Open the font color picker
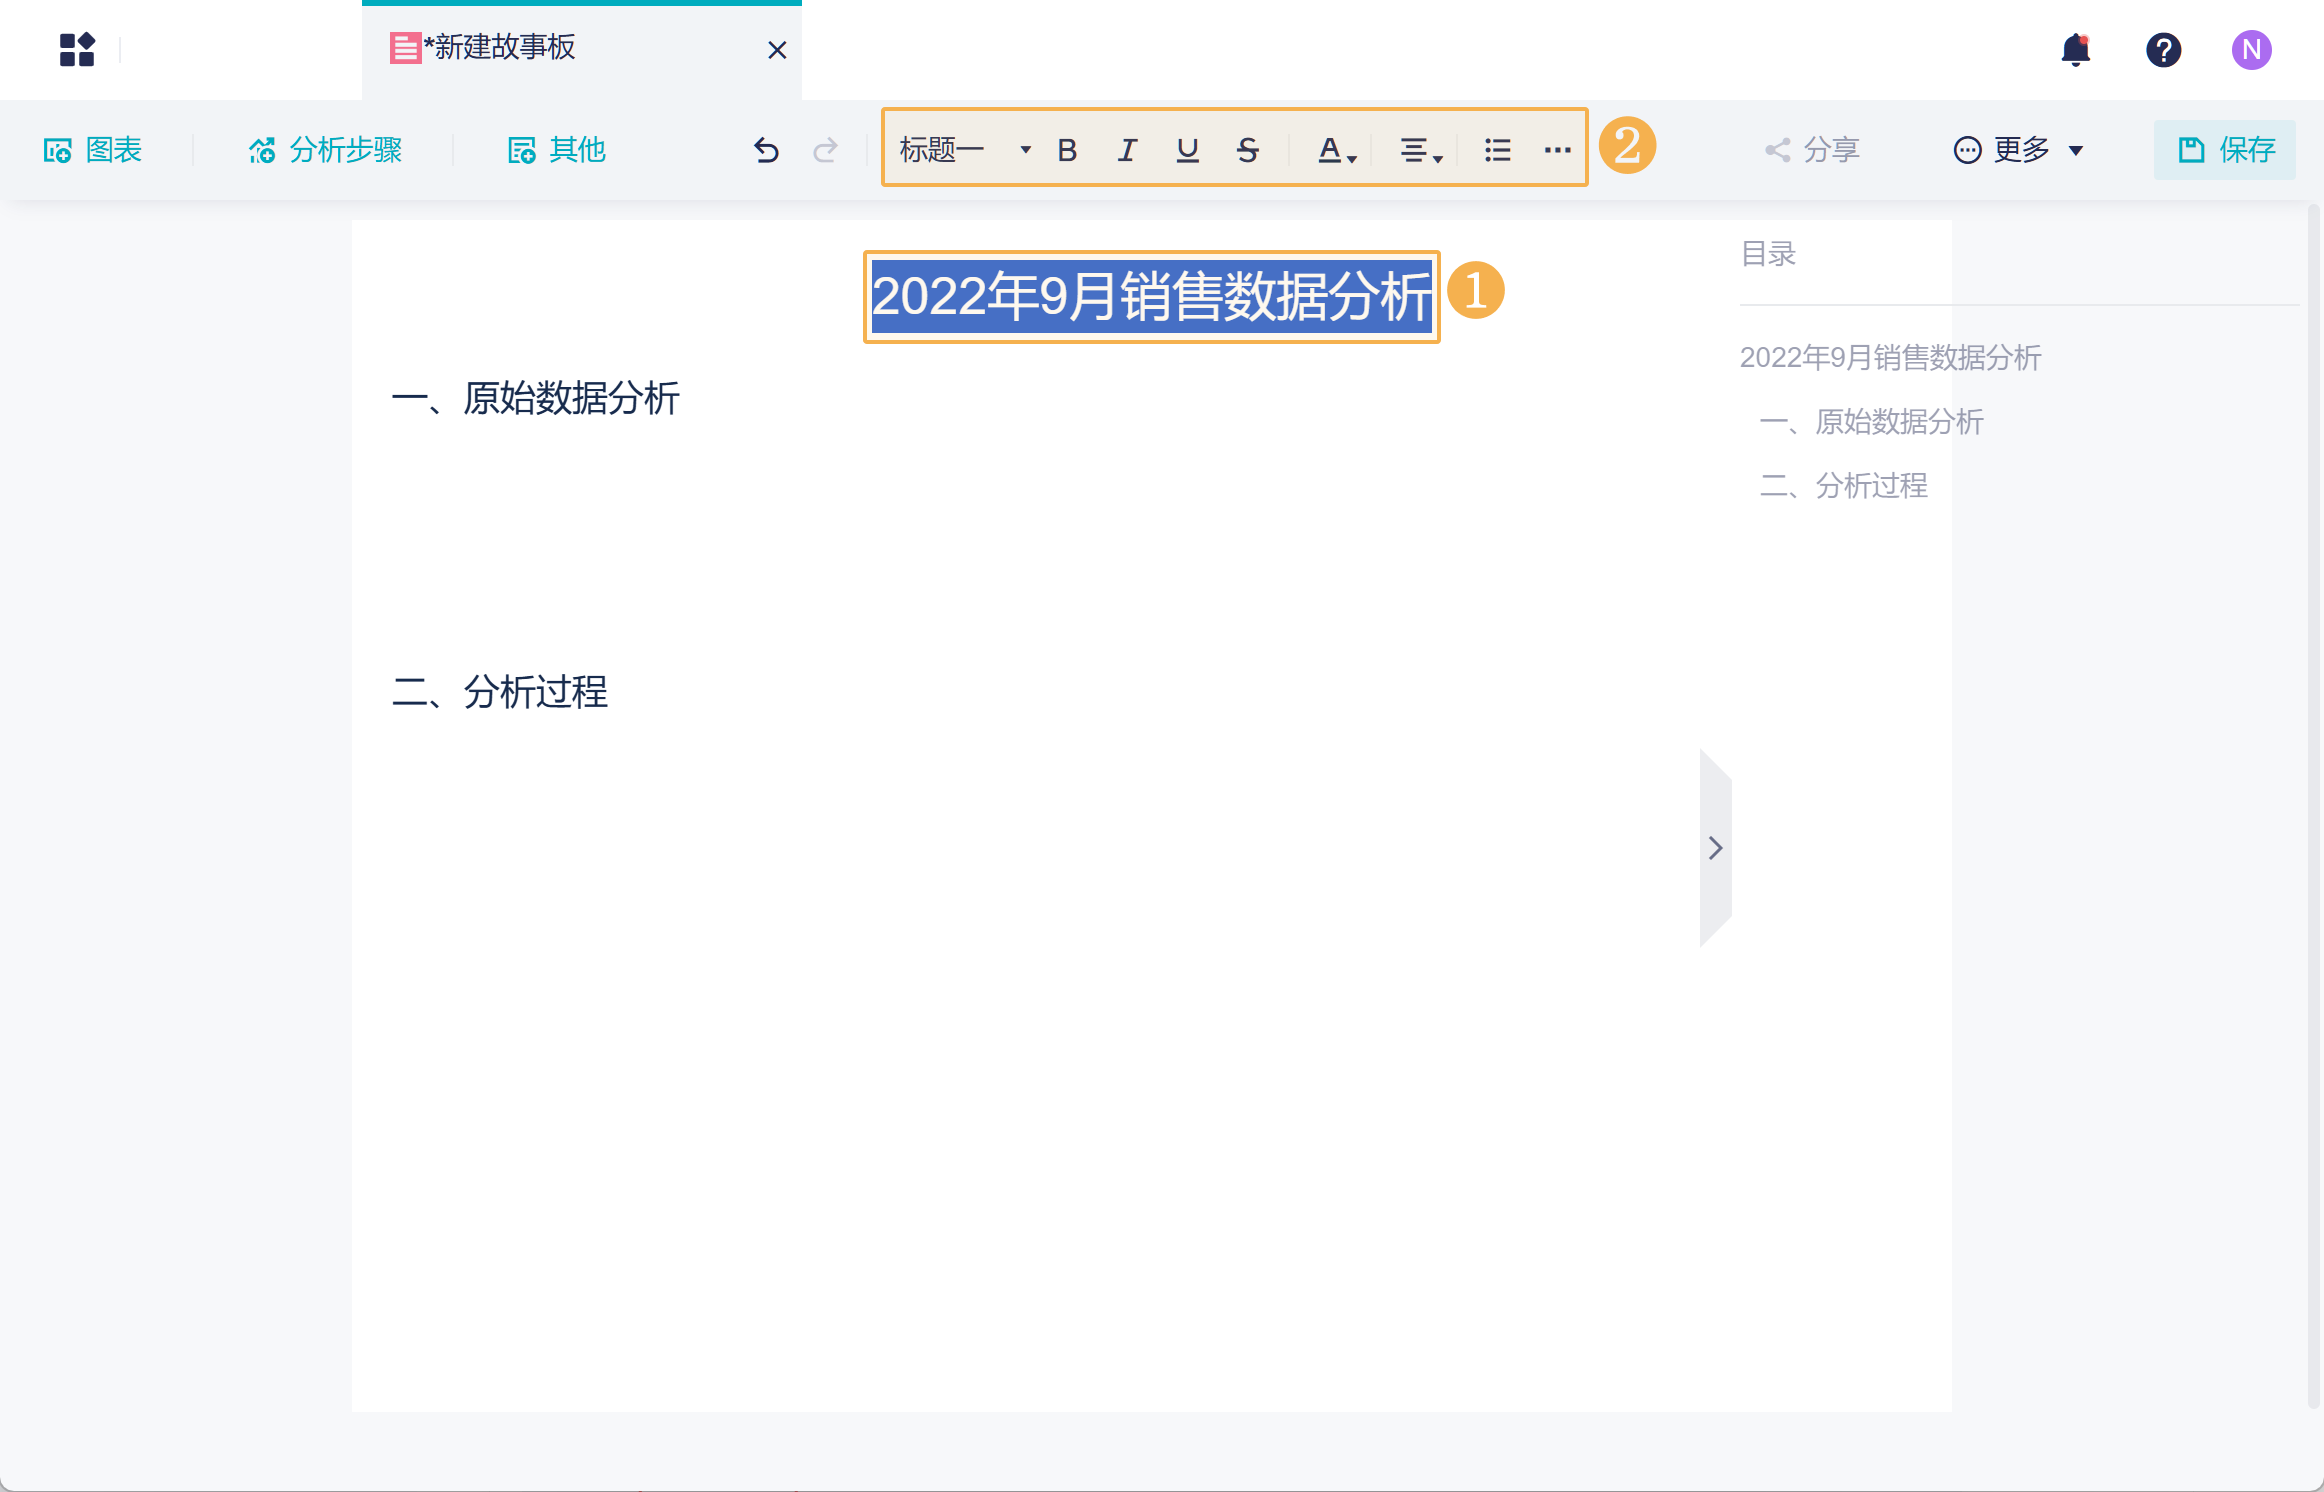The image size is (2324, 1492). [x=1336, y=150]
